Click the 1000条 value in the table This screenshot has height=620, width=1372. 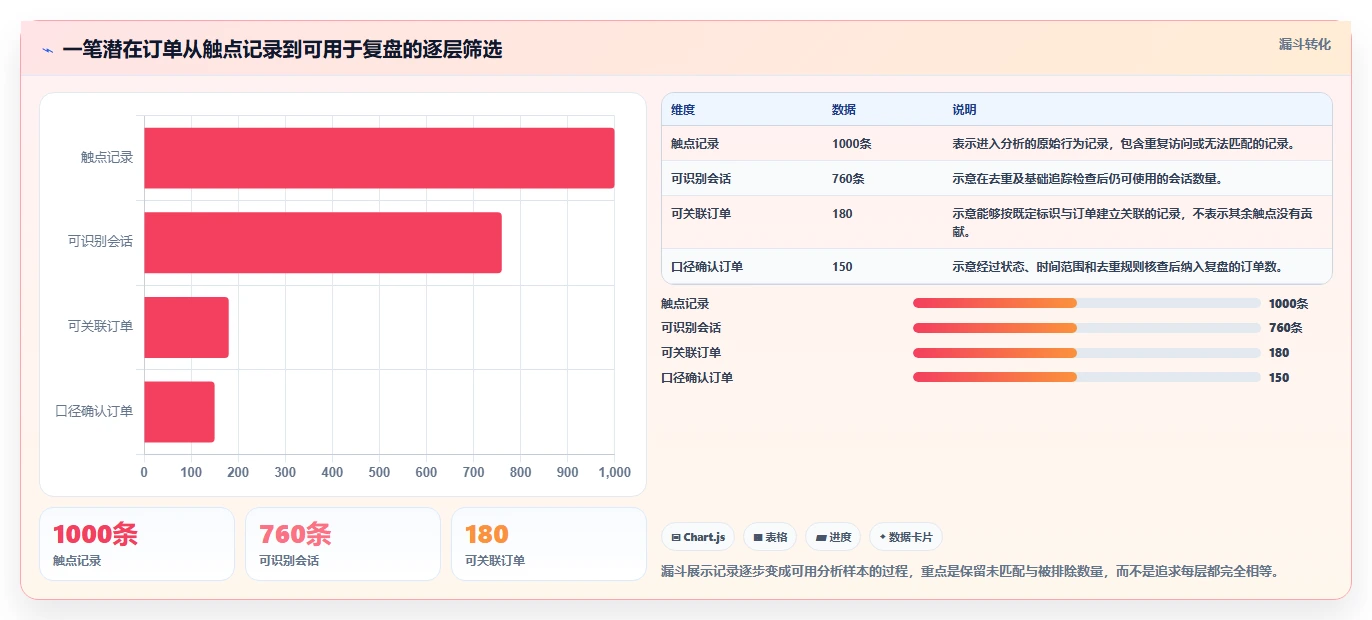pos(852,144)
